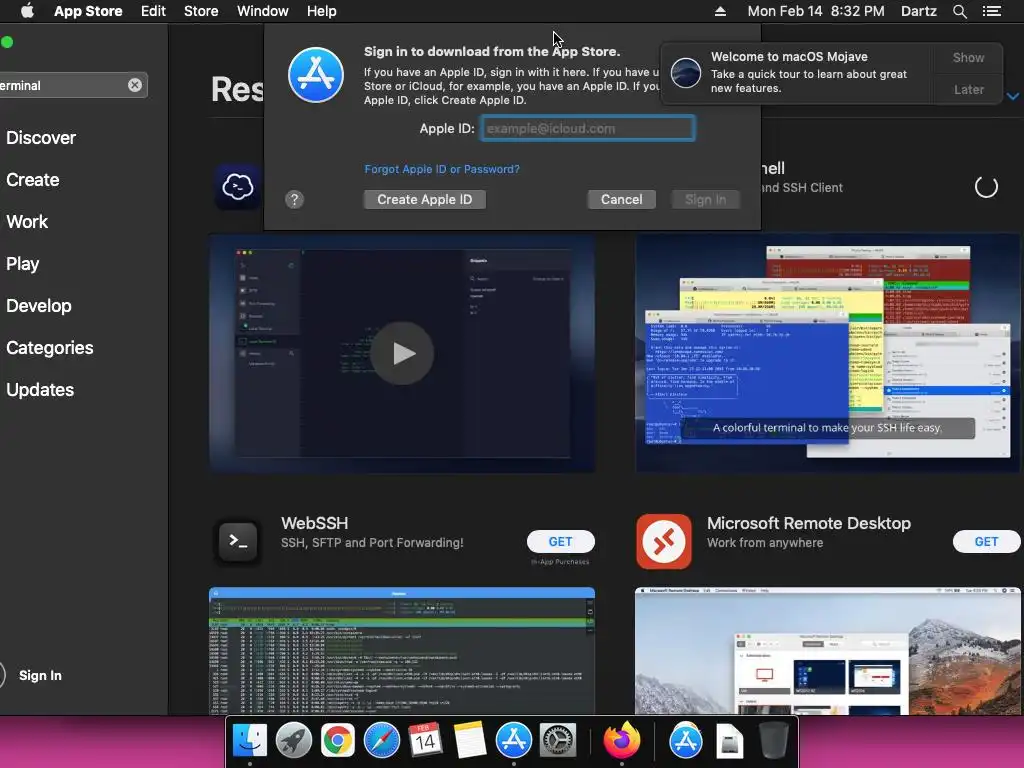Click the Apple ID input field
The image size is (1024, 768).
pos(588,128)
